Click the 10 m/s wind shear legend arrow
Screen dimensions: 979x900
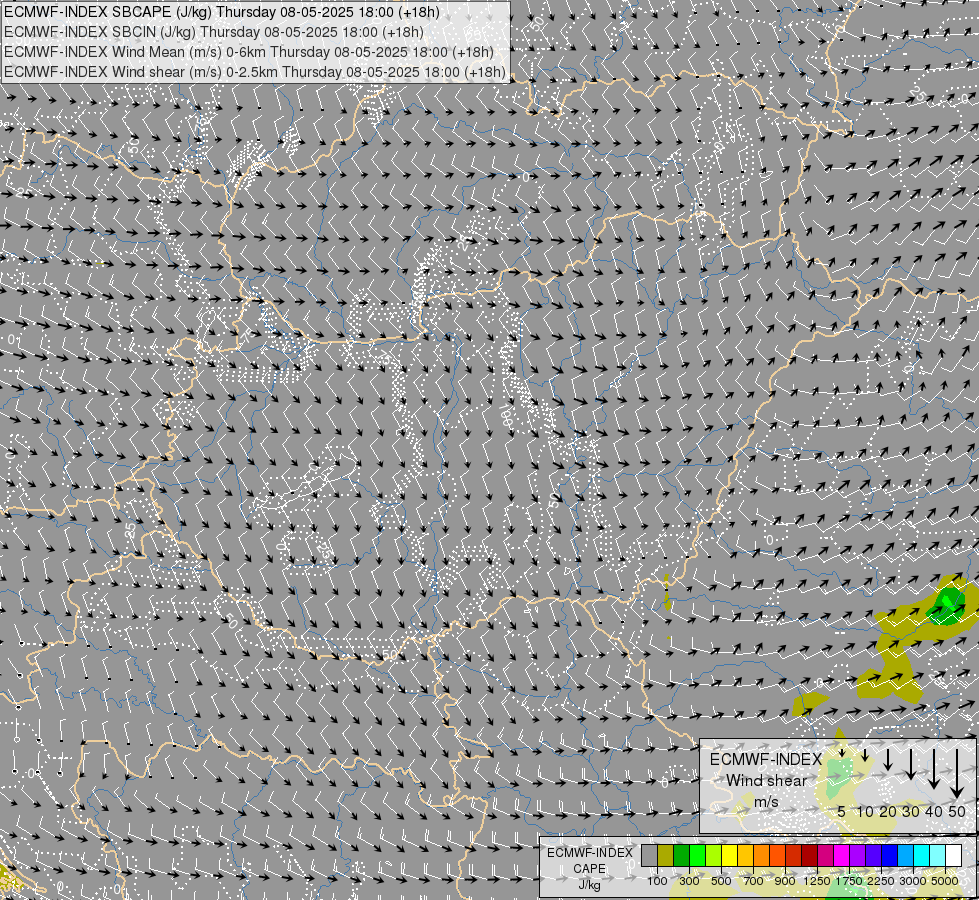(865, 755)
